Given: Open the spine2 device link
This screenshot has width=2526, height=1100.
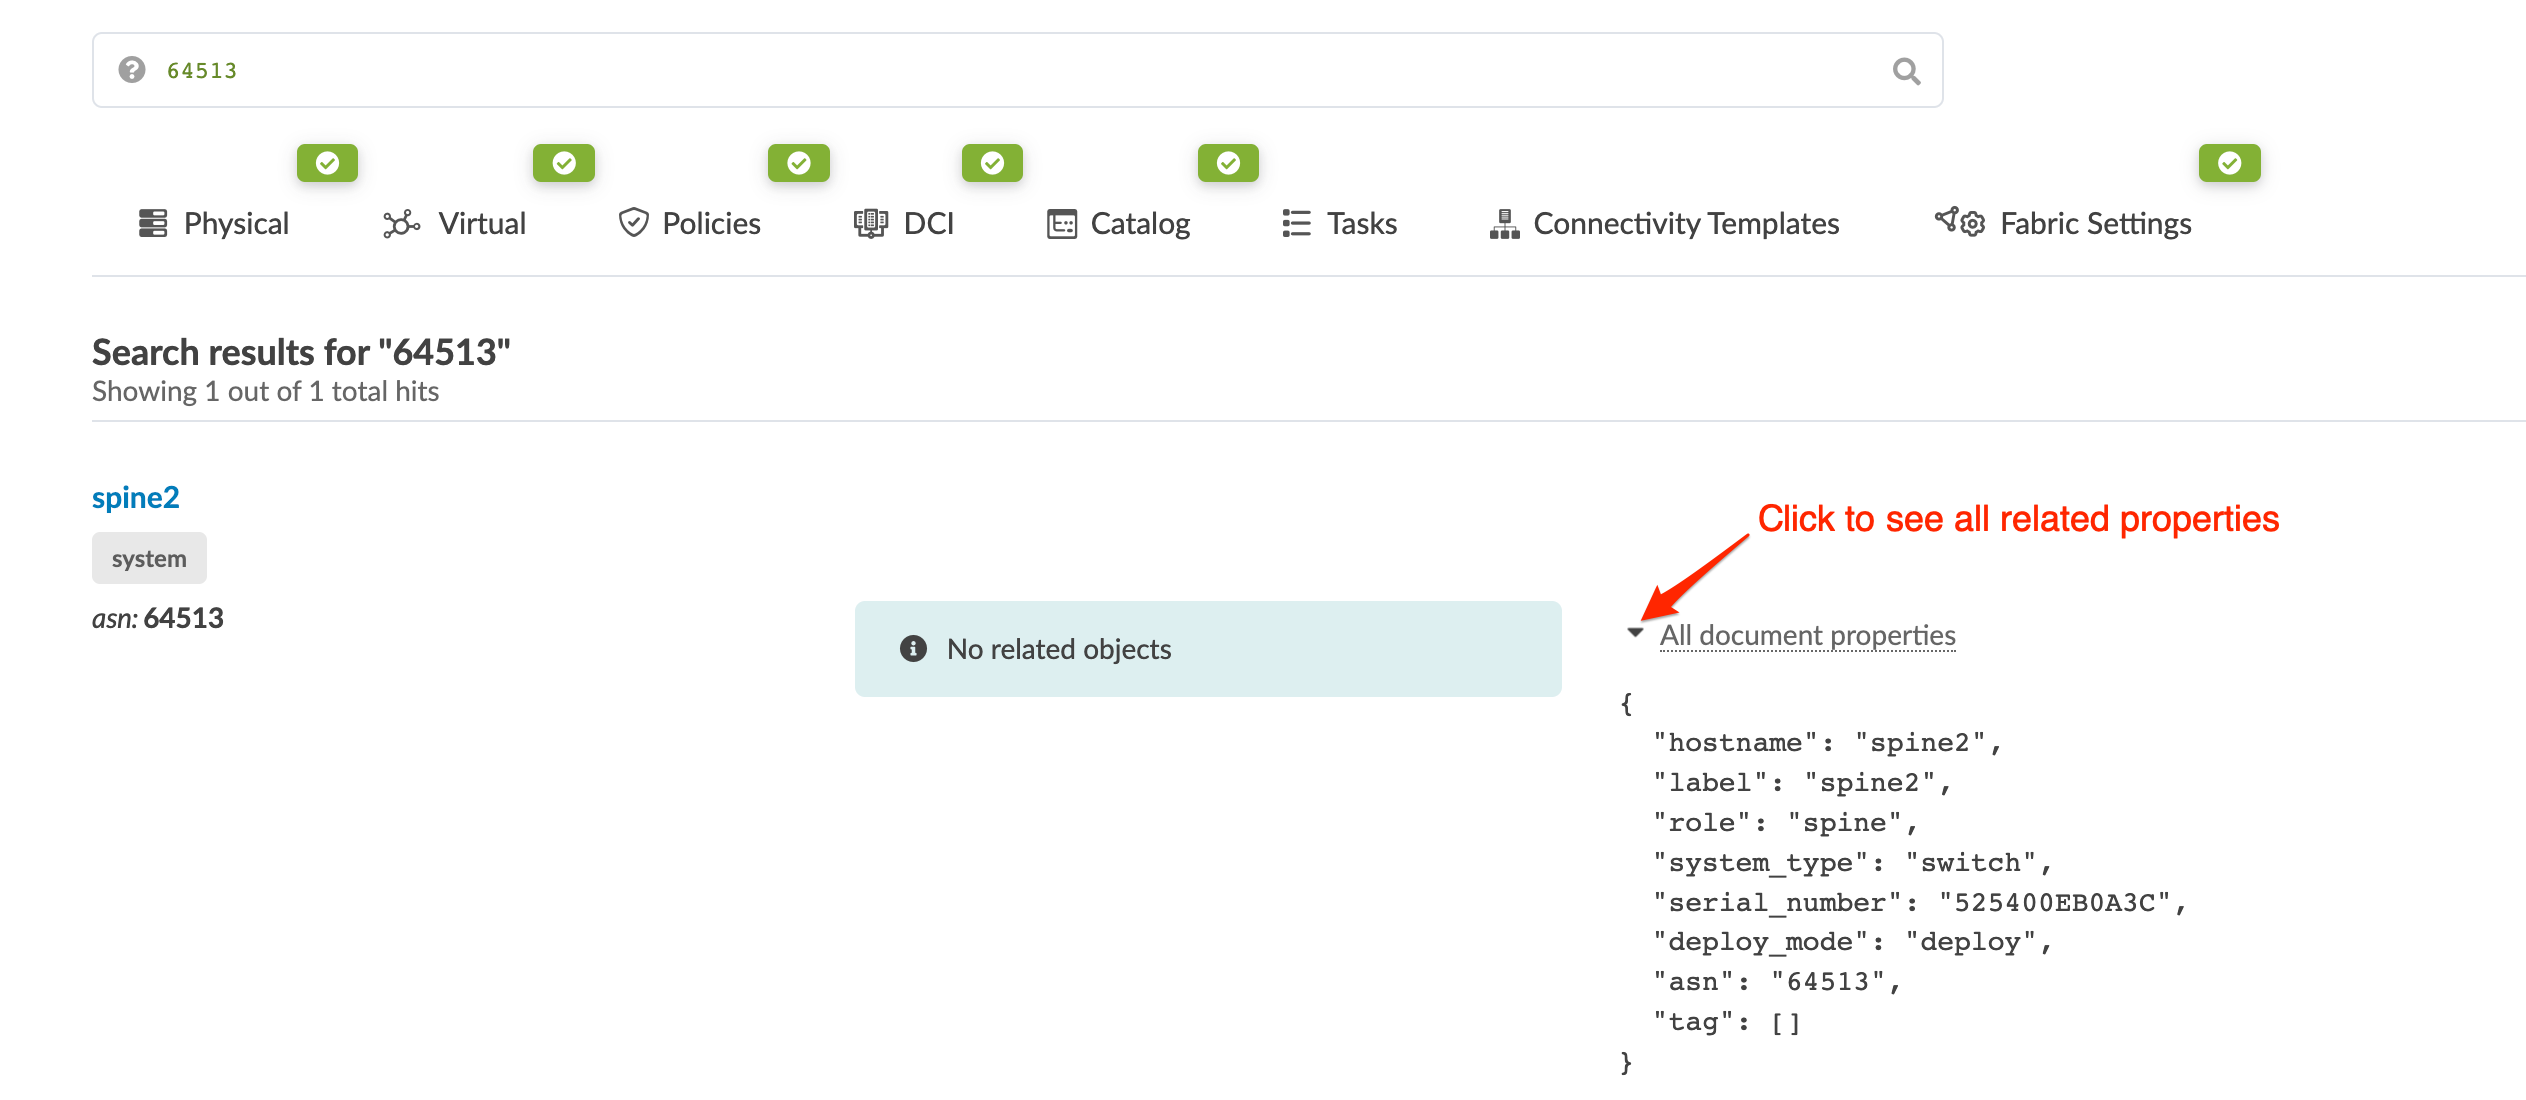Looking at the screenshot, I should point(135,496).
